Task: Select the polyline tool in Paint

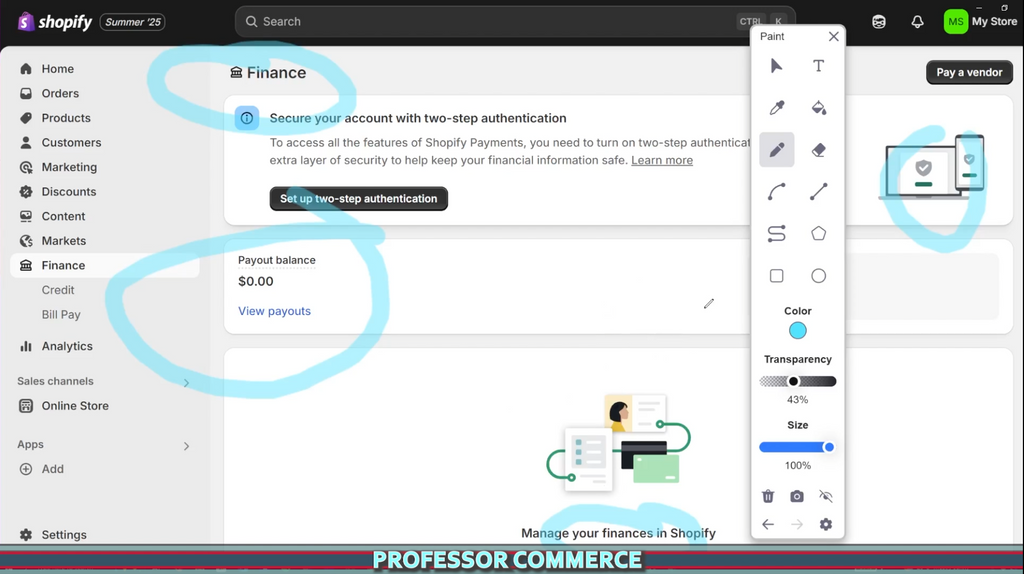Action: click(x=776, y=233)
